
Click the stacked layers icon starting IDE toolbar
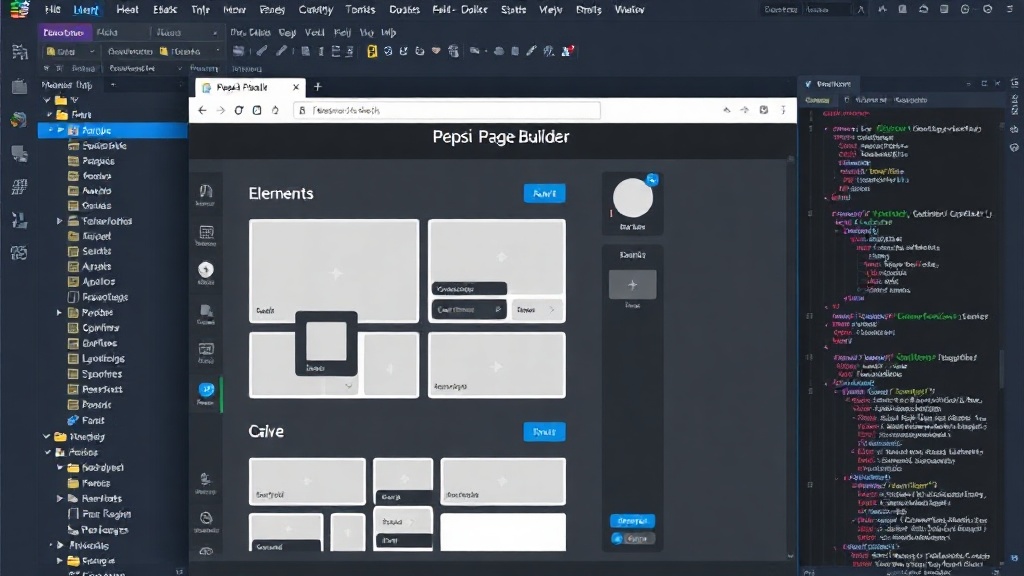(x=238, y=51)
